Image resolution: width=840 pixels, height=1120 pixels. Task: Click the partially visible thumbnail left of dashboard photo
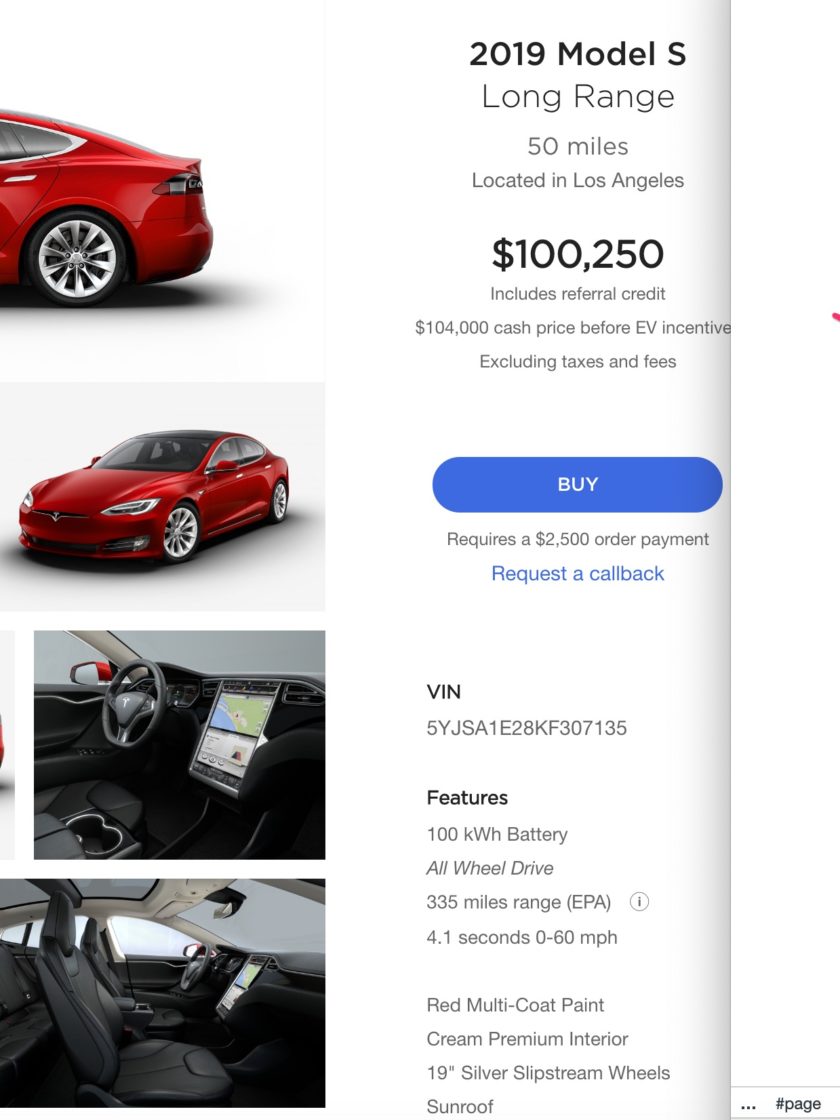pos(7,744)
